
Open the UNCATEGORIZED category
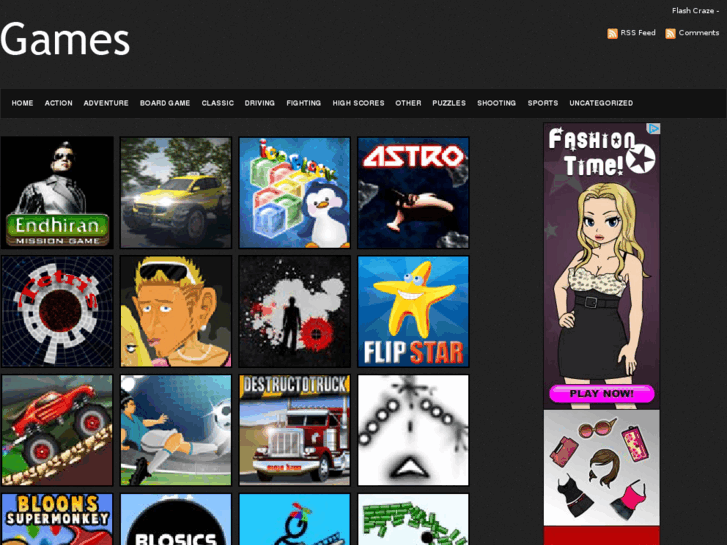tap(601, 103)
